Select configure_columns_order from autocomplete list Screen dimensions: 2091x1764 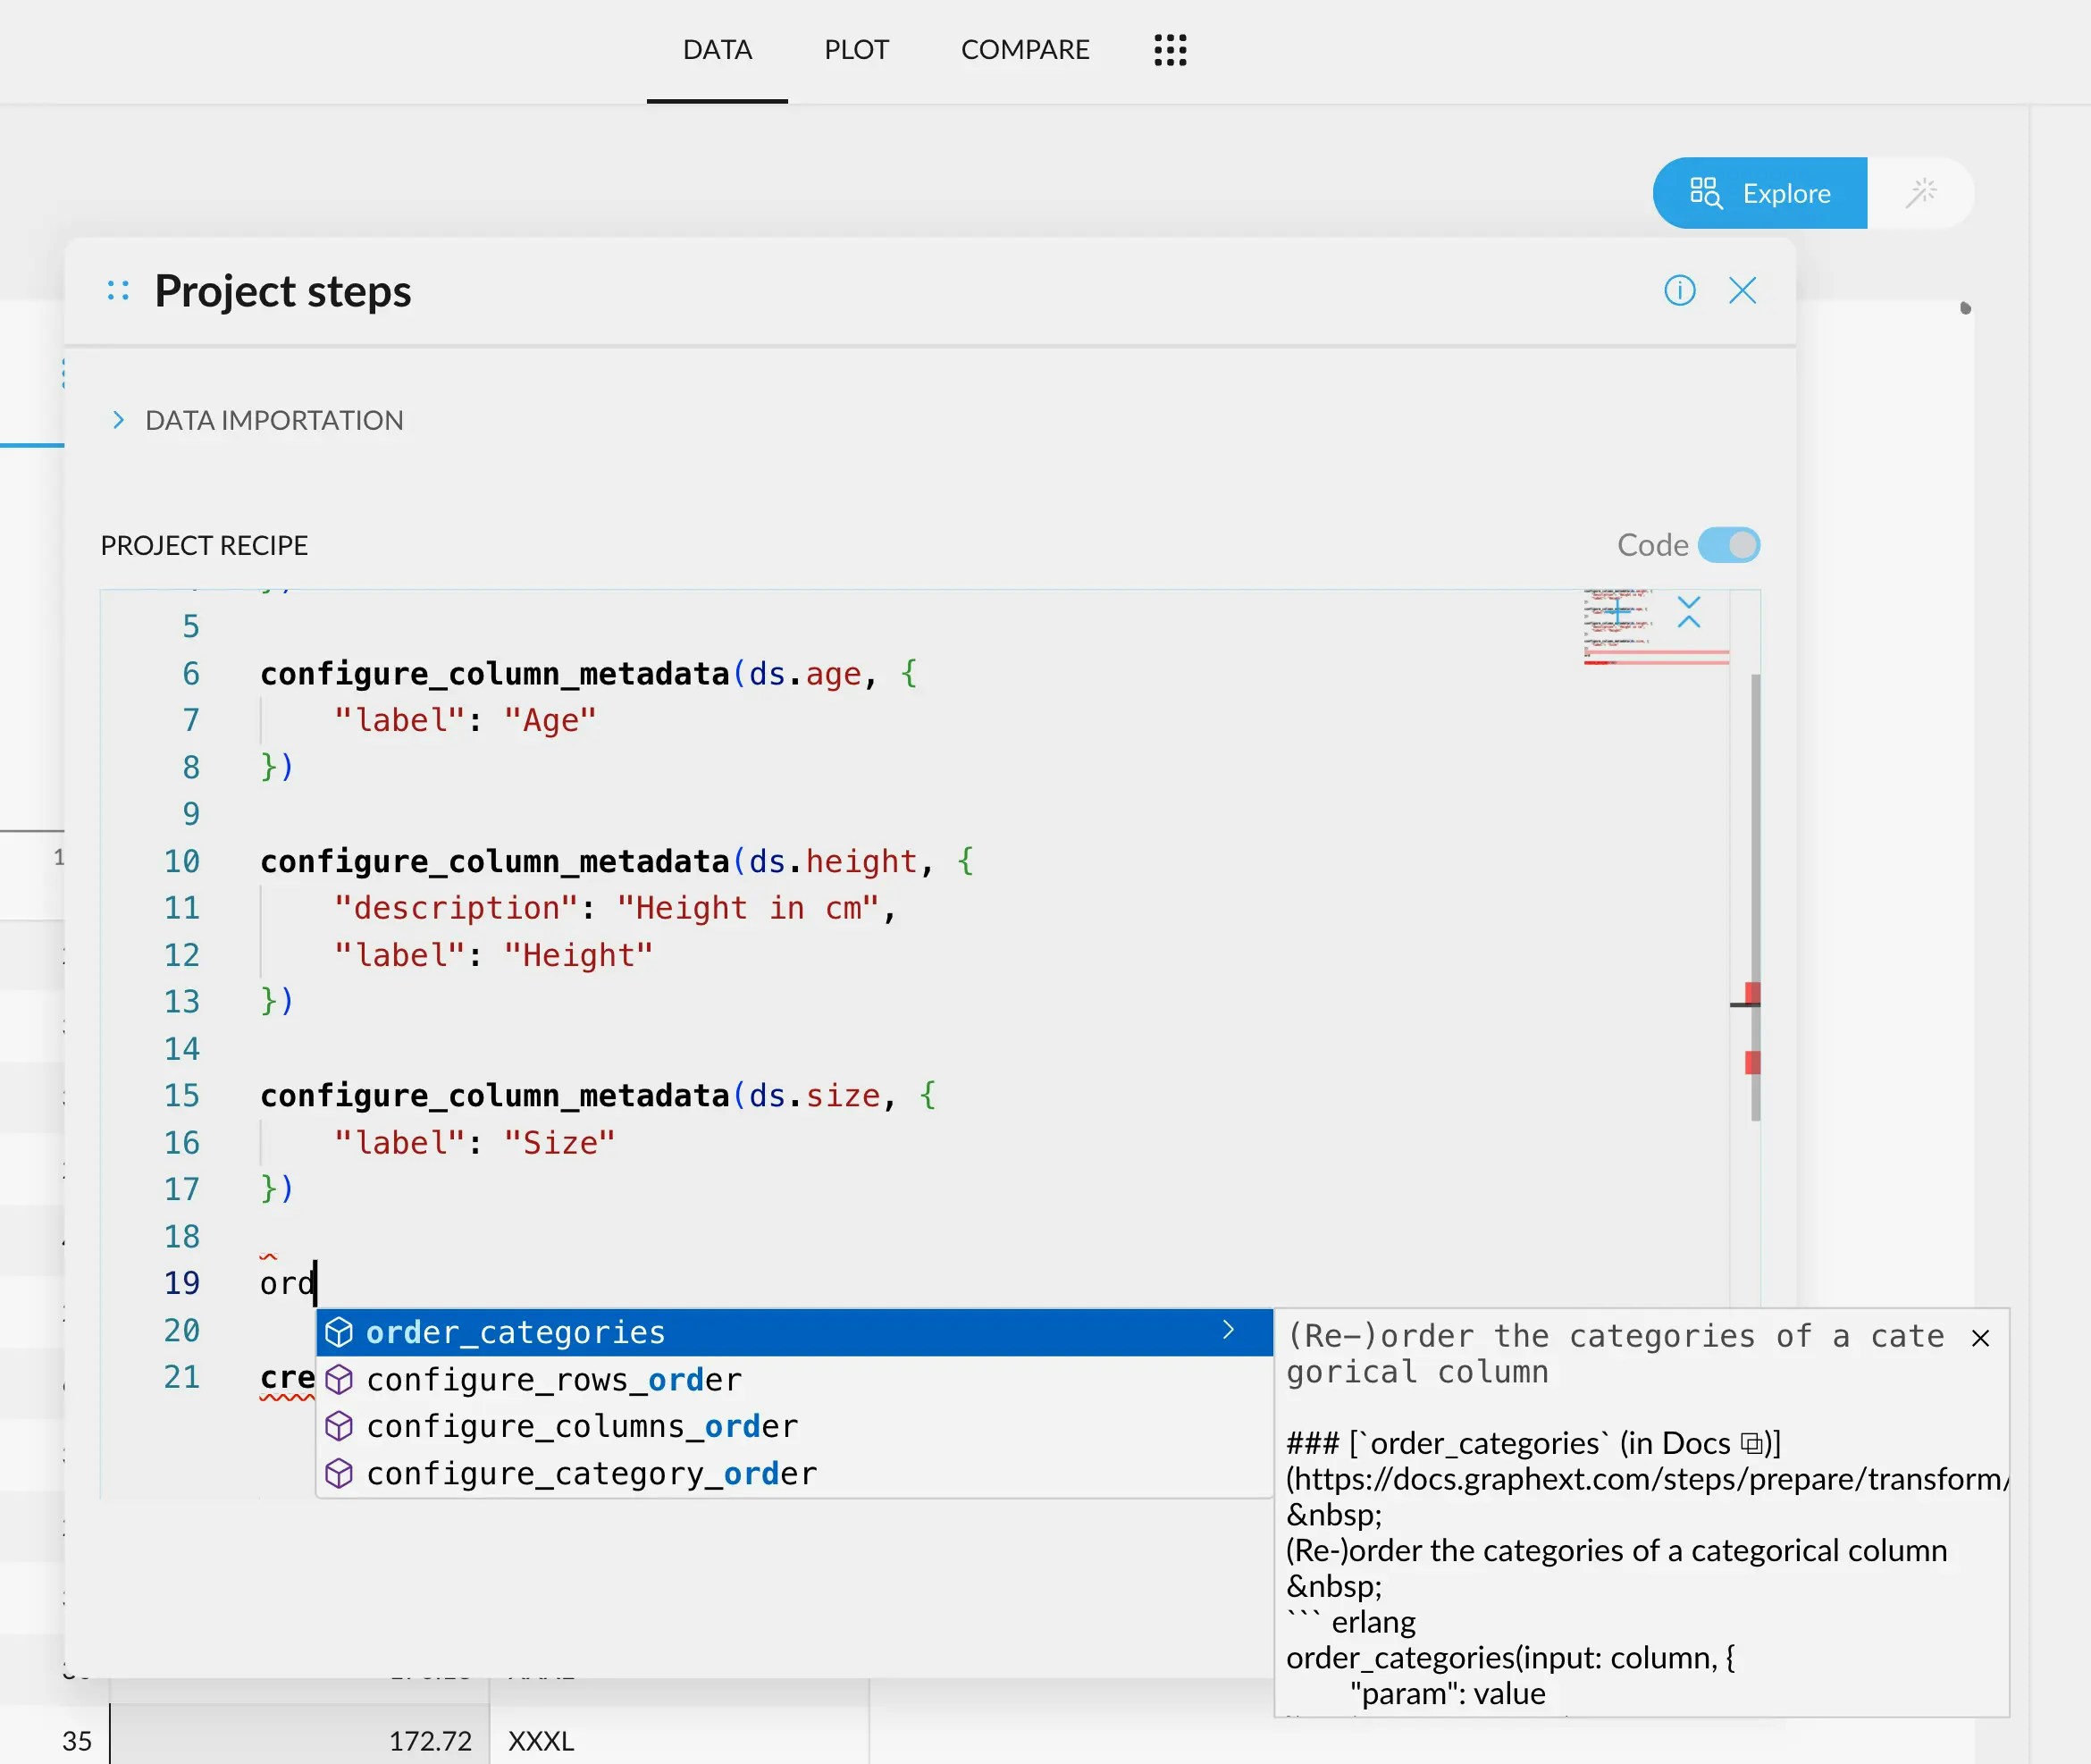(582, 1427)
